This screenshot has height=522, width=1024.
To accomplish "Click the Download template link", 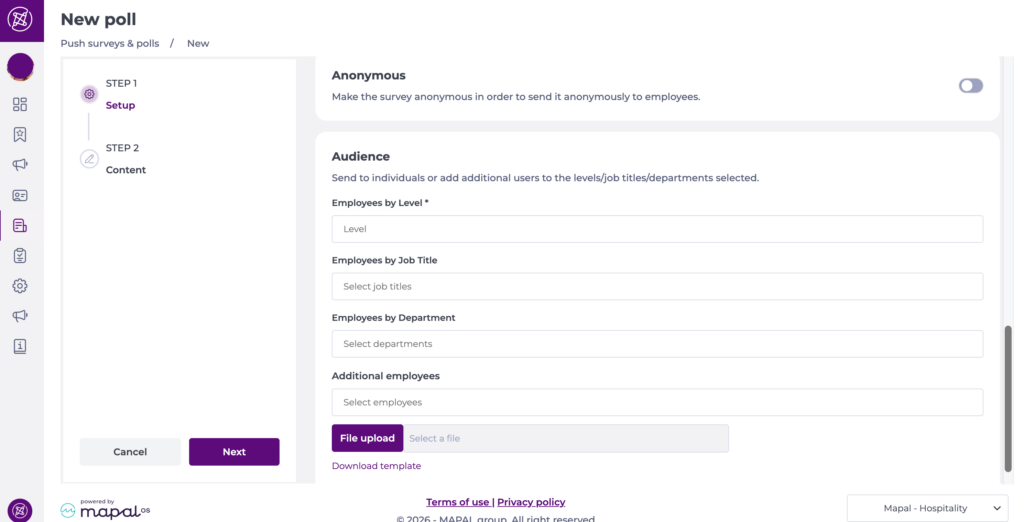I will pyautogui.click(x=376, y=466).
